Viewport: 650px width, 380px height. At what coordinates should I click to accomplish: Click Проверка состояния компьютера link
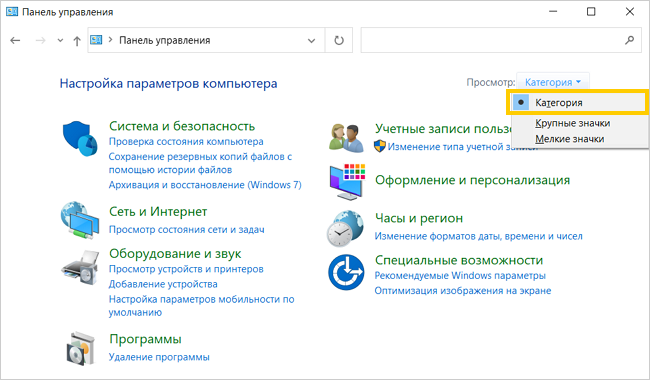click(x=186, y=141)
